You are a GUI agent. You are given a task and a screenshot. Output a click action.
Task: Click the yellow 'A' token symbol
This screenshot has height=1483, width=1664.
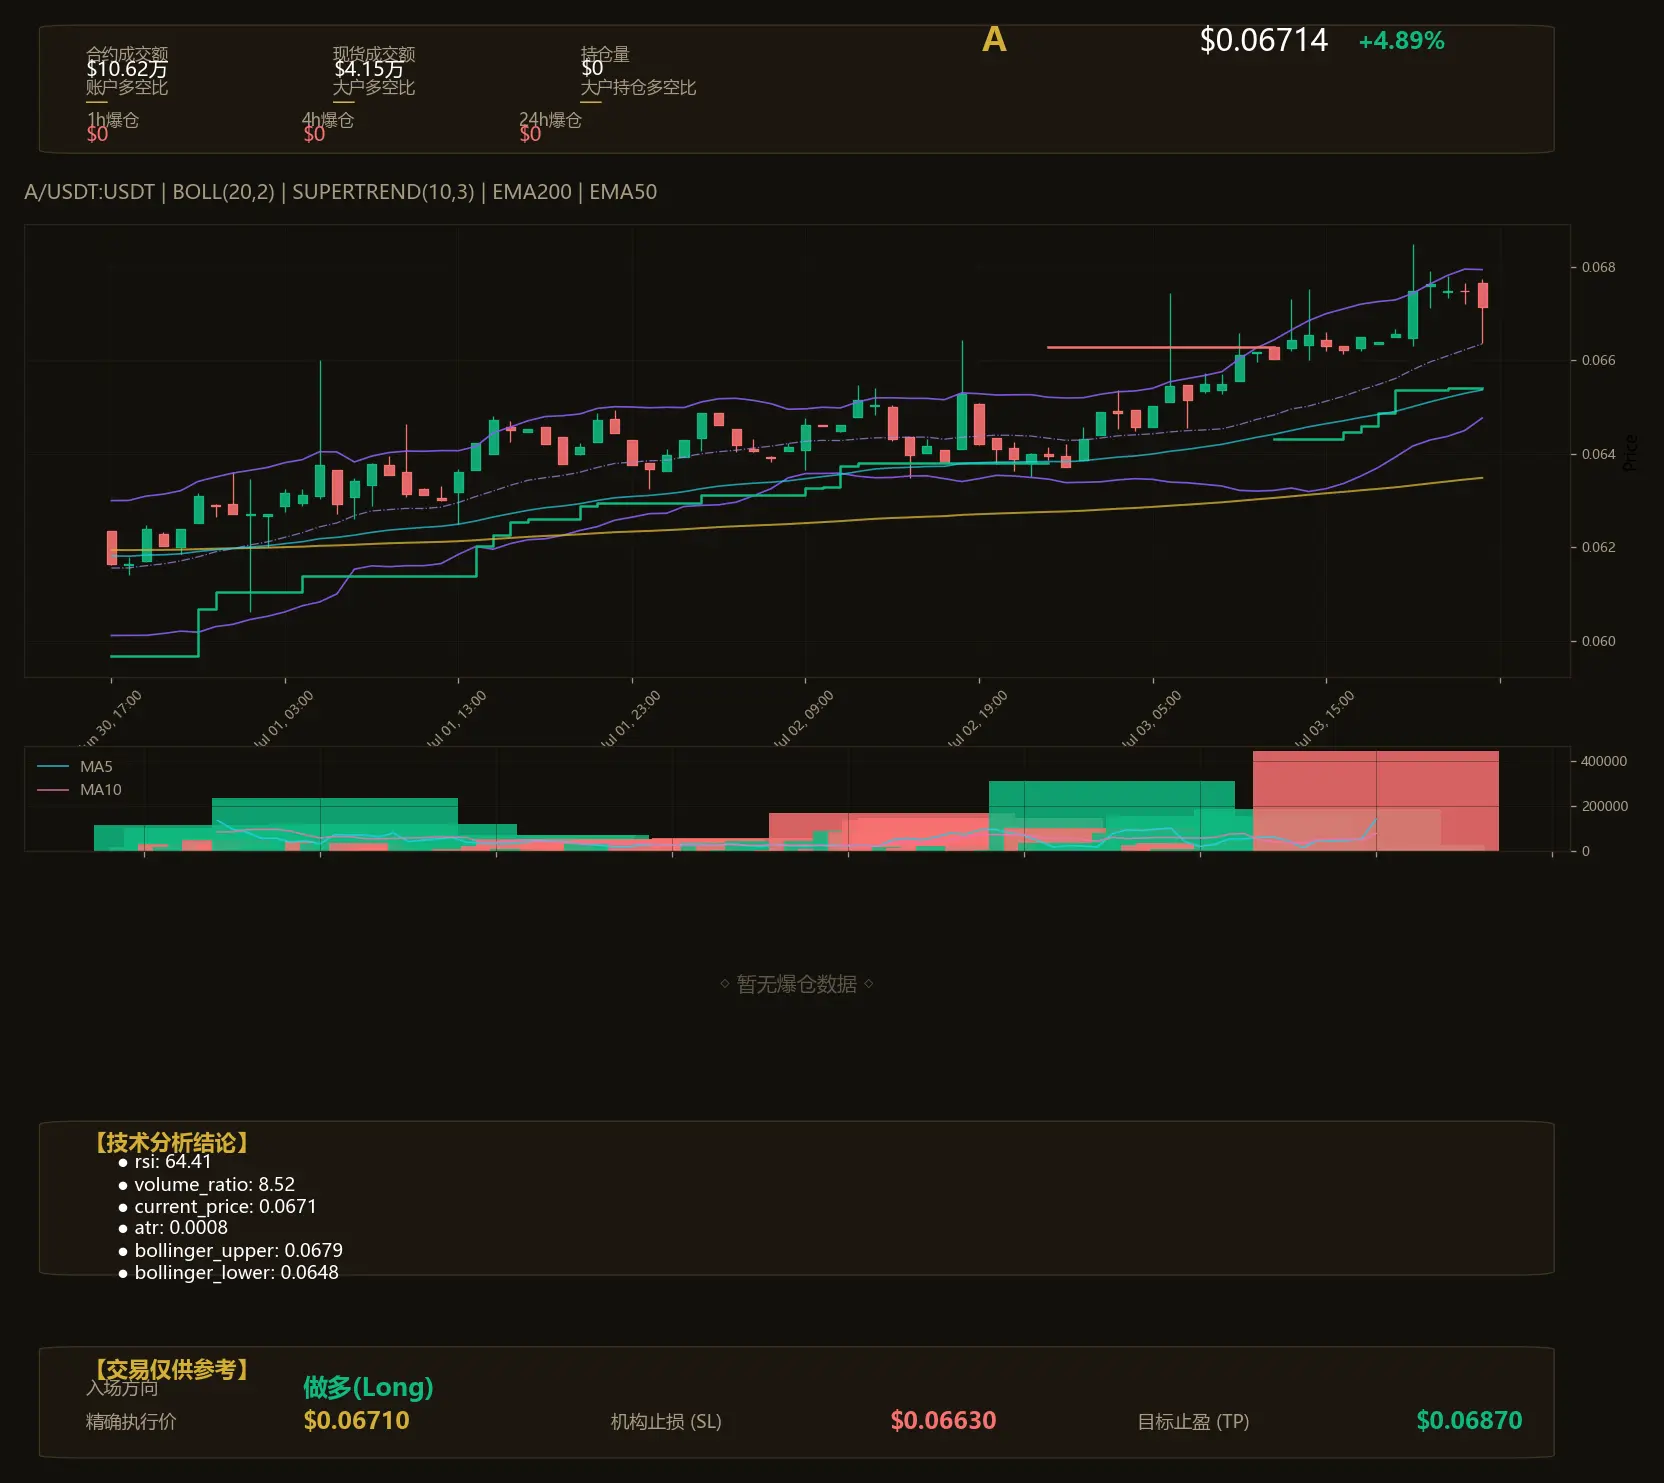pyautogui.click(x=993, y=40)
